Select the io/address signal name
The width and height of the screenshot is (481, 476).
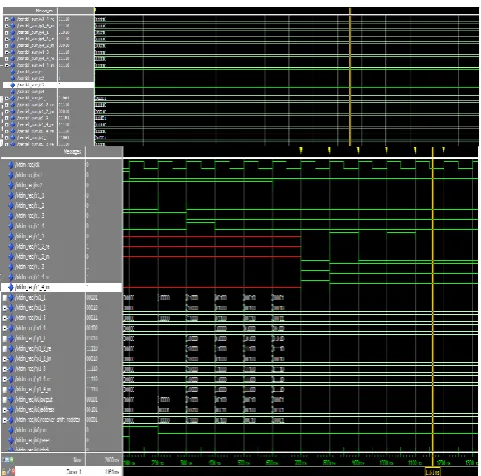pyautogui.click(x=35, y=410)
